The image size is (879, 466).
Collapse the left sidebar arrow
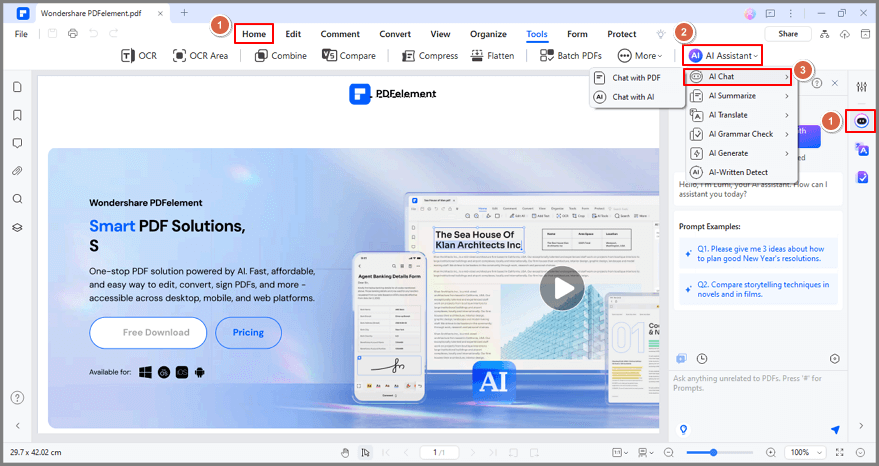tap(17, 426)
